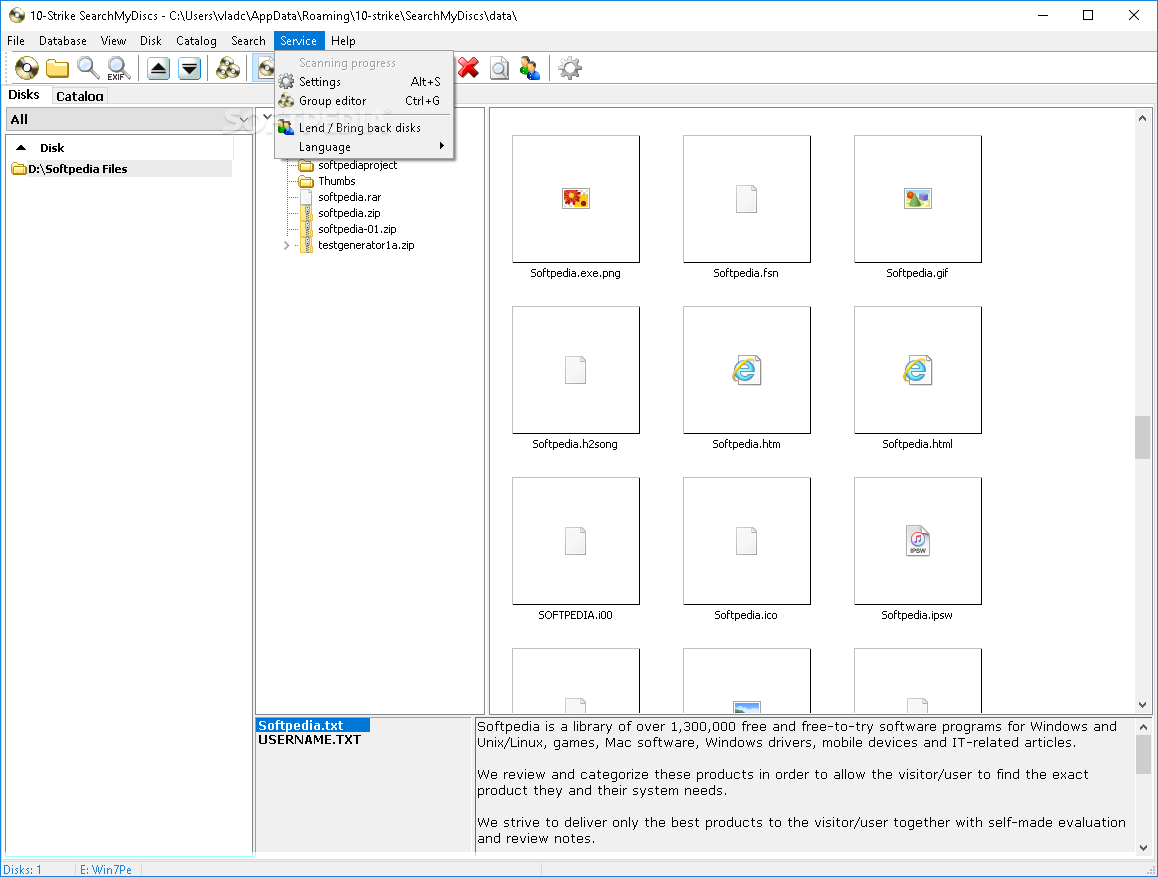This screenshot has width=1158, height=877.
Task: Click the thumbnail pane scroll up arrow
Action: (x=1142, y=118)
